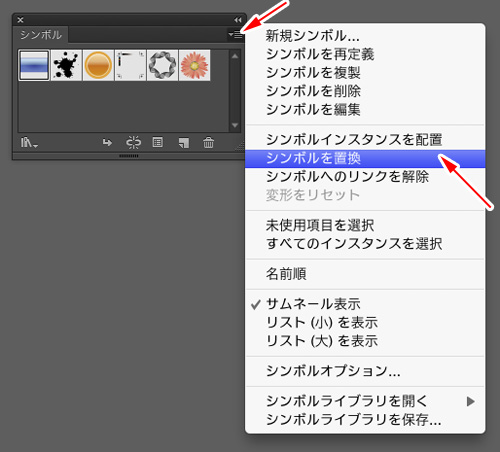The height and width of the screenshot is (452, 500).
Task: Open the Symbol Options panel icon
Action: (158, 142)
